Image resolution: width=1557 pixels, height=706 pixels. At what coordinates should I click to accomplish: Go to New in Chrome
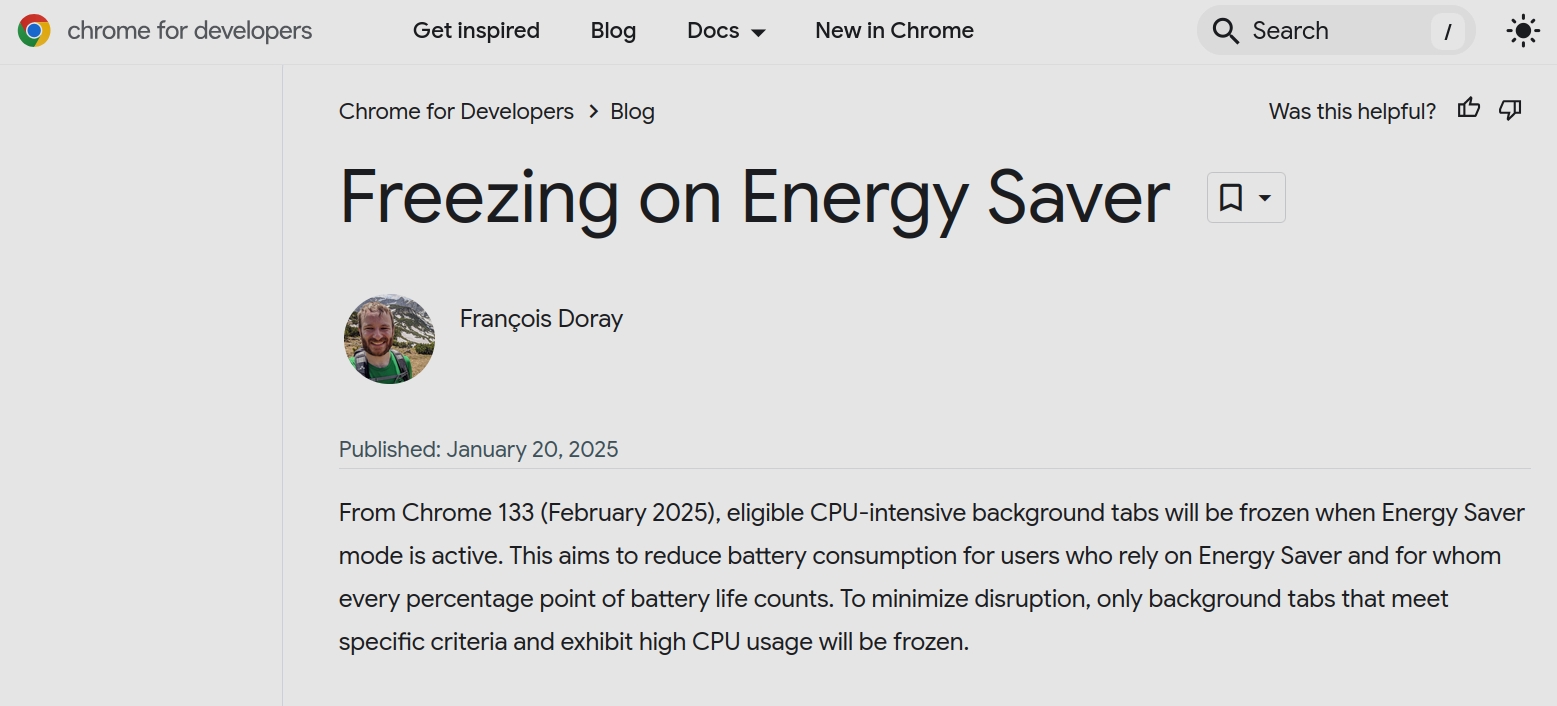[x=894, y=31]
